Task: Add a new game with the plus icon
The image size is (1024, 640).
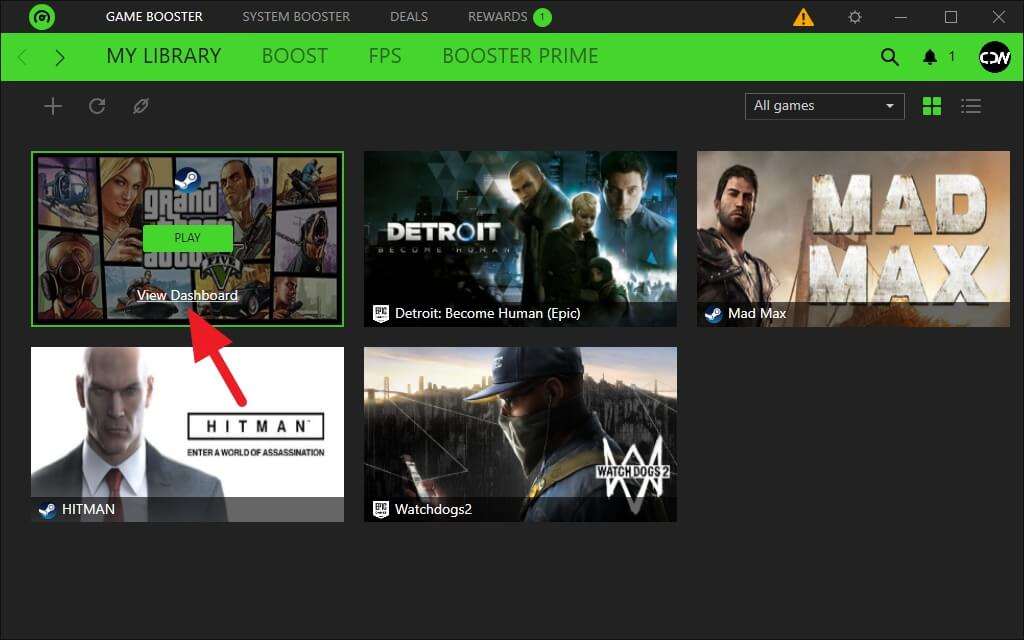Action: point(52,105)
